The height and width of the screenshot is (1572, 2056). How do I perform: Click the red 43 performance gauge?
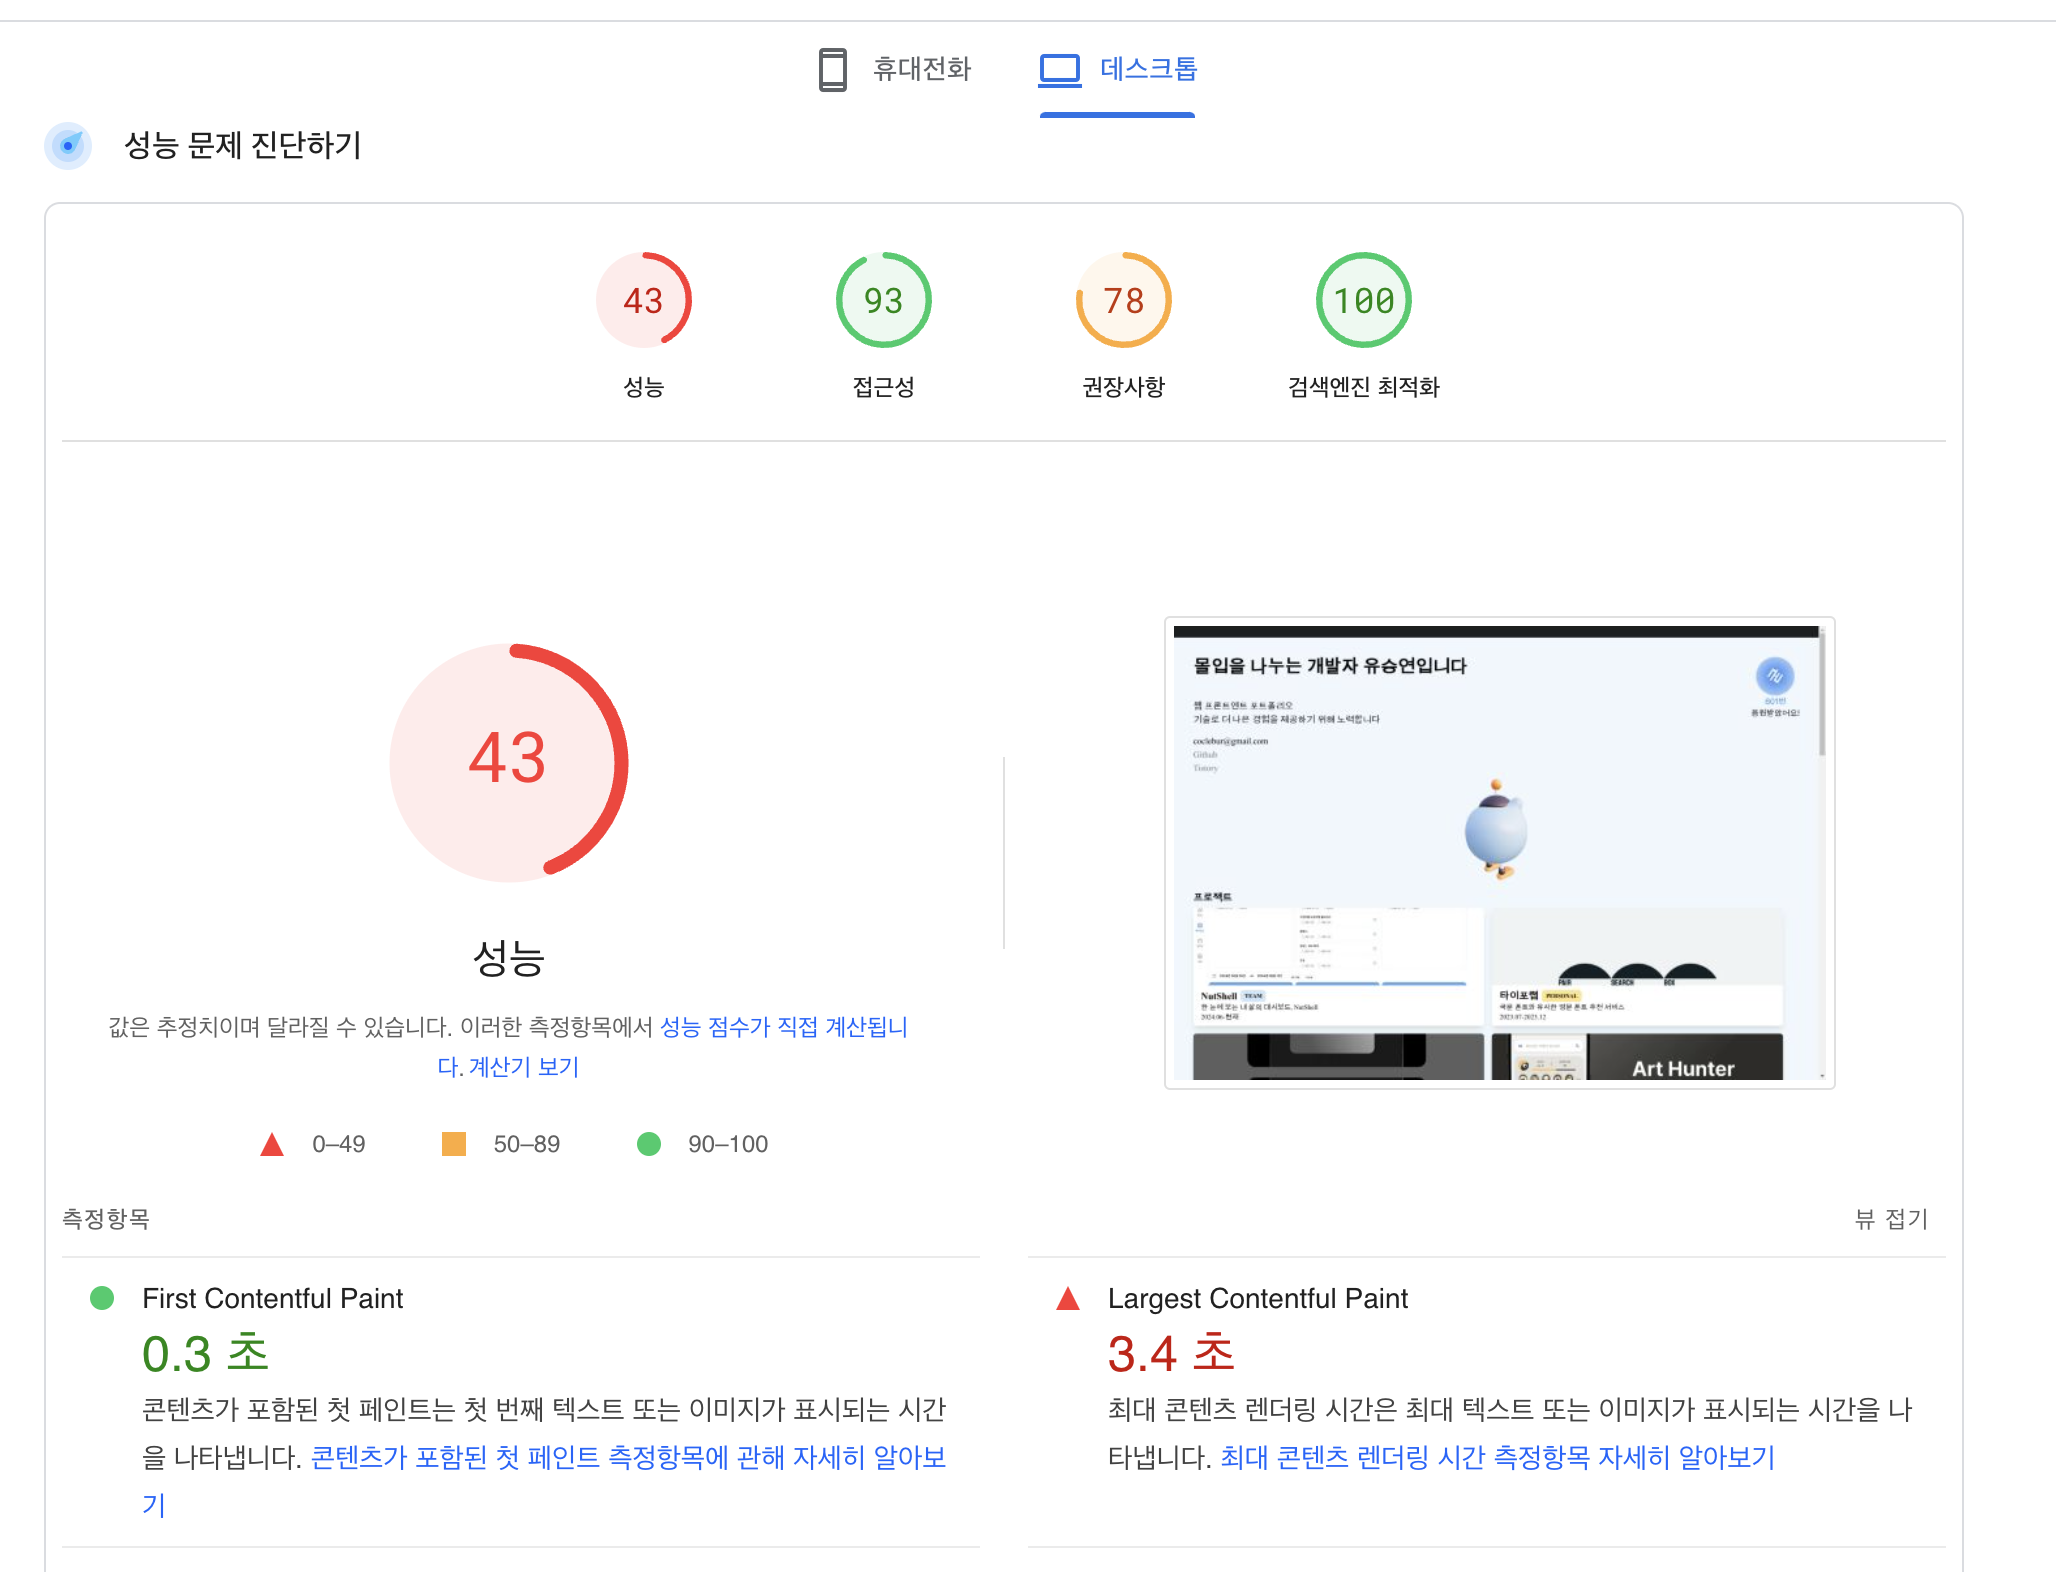click(643, 300)
